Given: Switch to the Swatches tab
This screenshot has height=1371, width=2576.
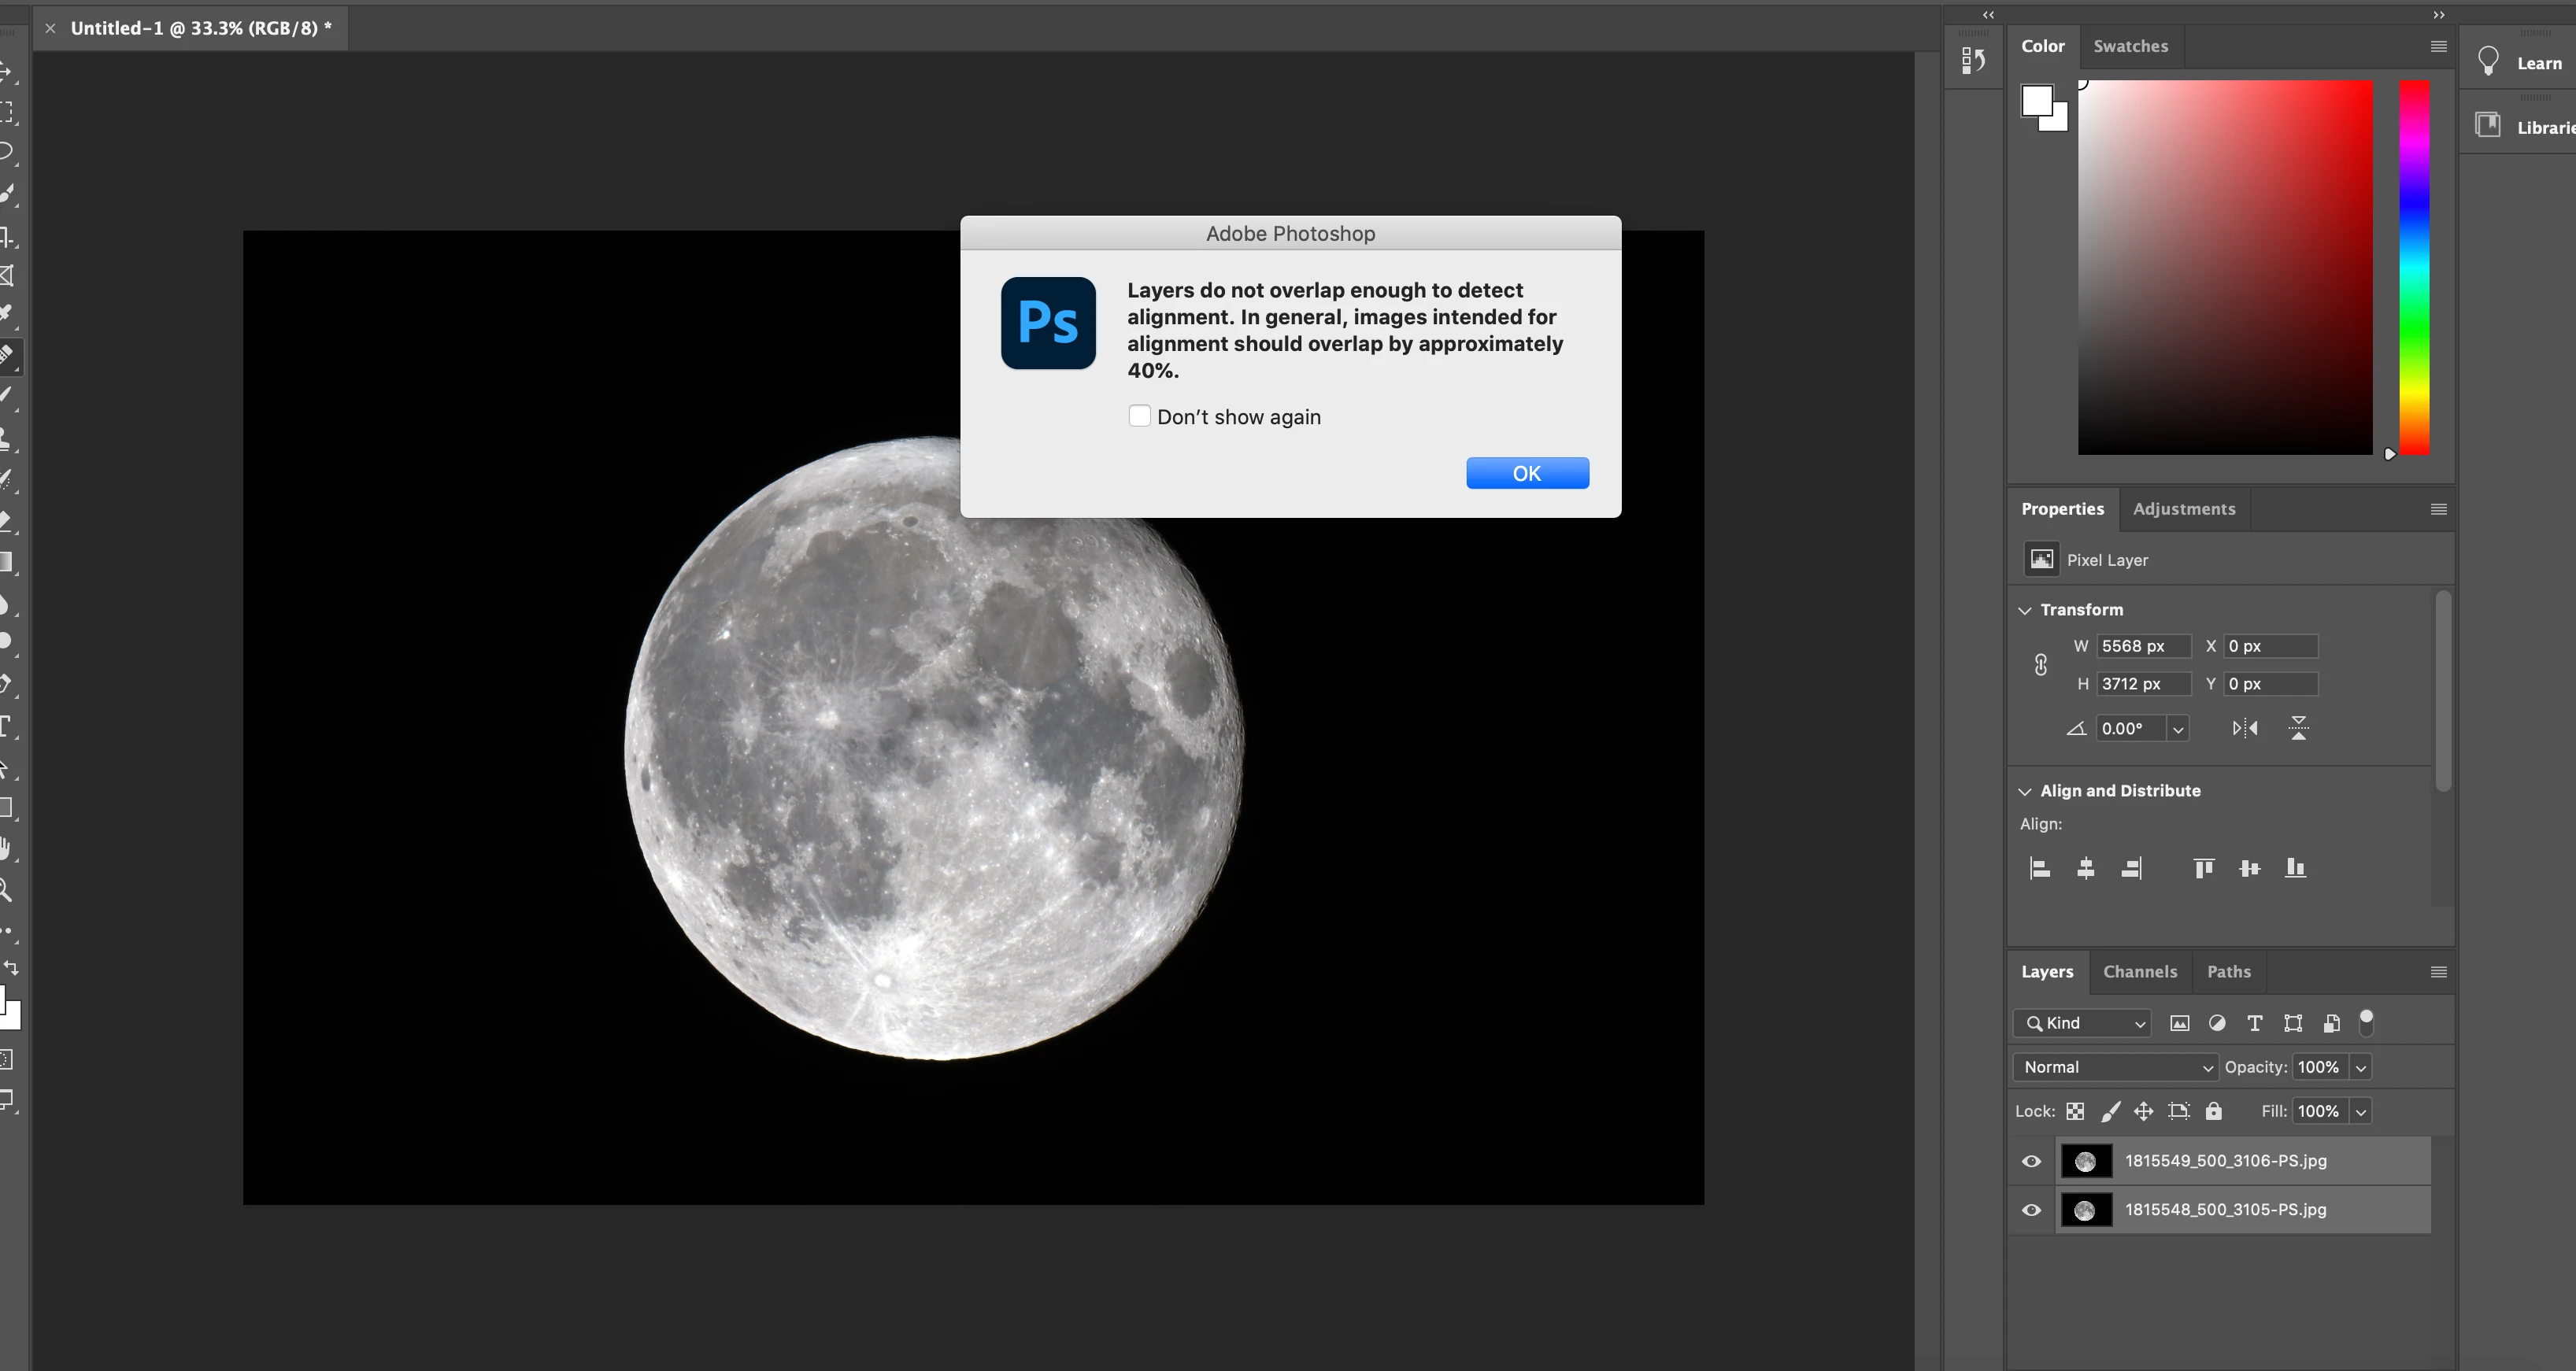Looking at the screenshot, I should [2130, 46].
